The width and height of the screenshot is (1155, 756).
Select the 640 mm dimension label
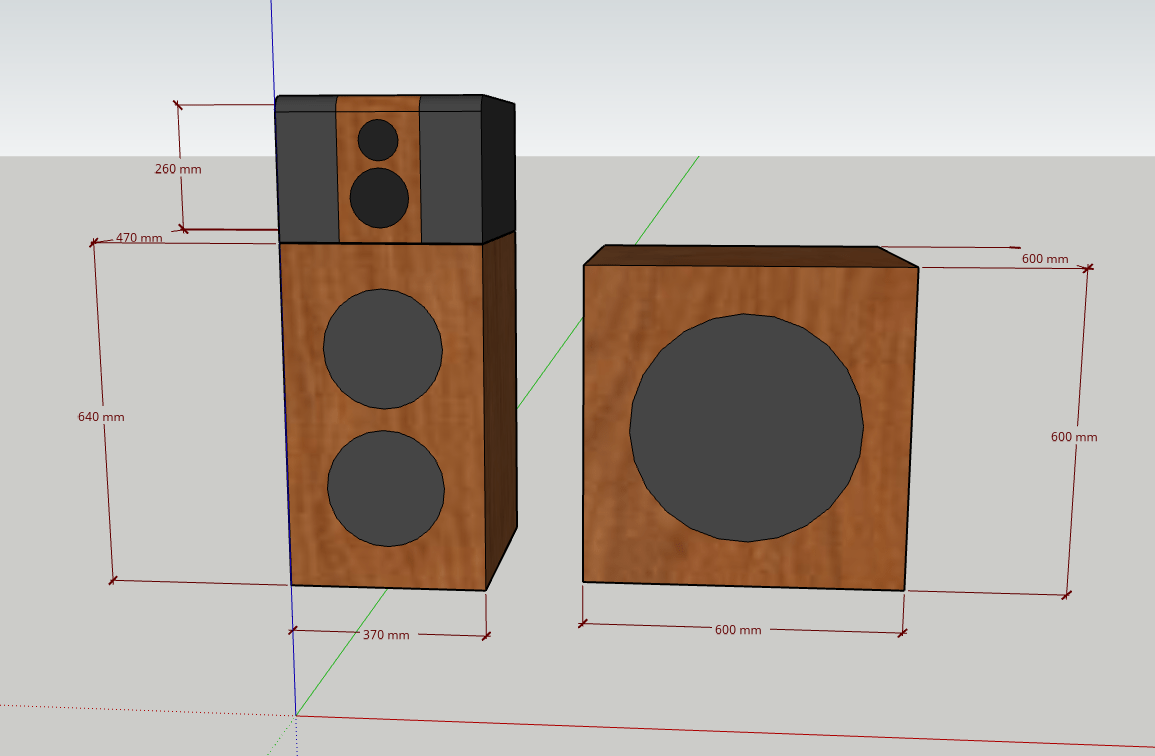point(101,417)
